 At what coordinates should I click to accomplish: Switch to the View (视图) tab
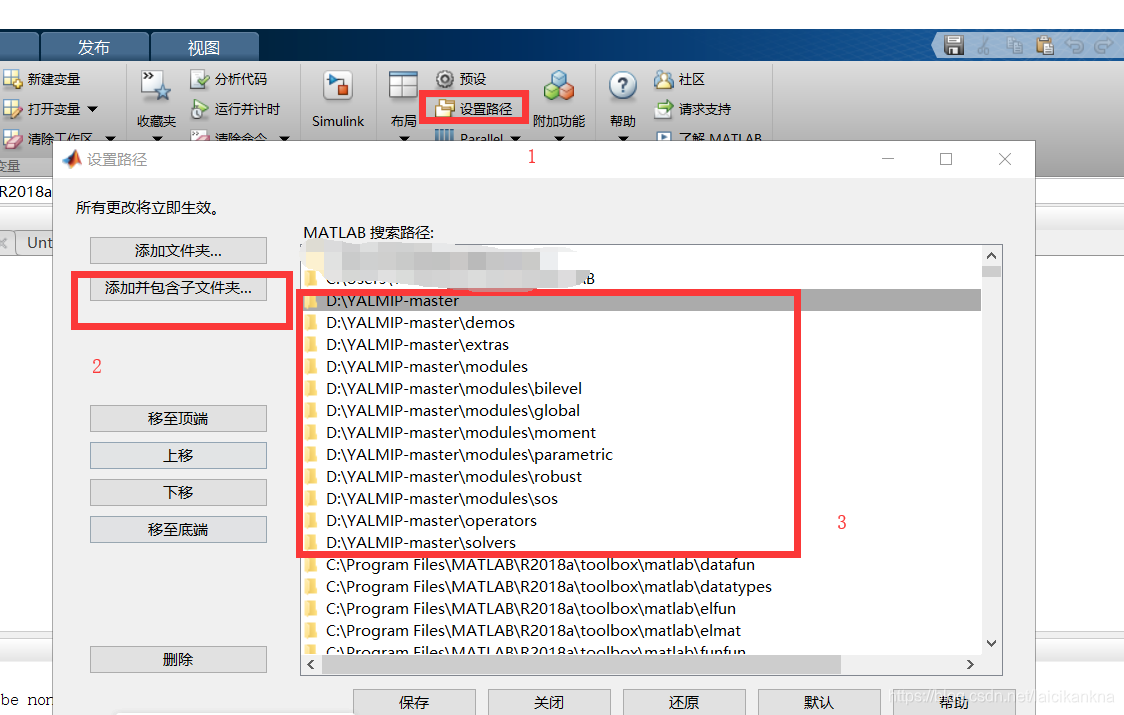[204, 47]
